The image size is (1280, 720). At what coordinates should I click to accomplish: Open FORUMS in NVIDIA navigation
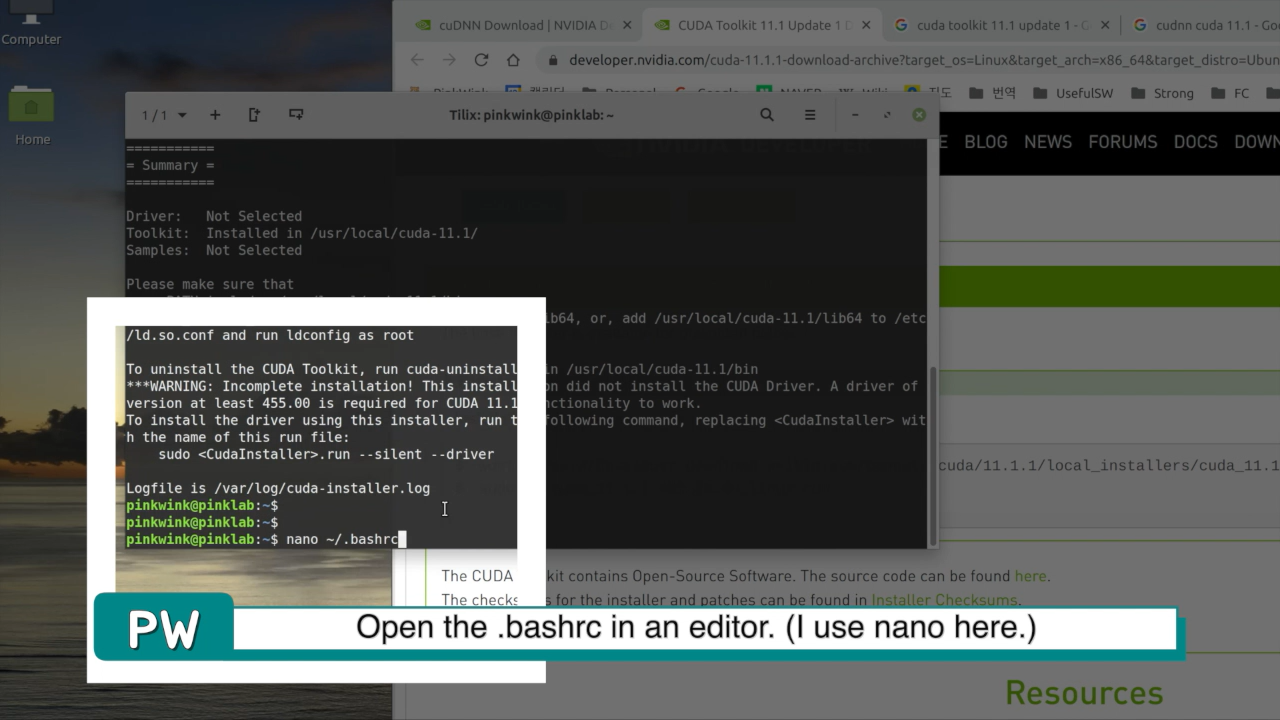pyautogui.click(x=1122, y=142)
